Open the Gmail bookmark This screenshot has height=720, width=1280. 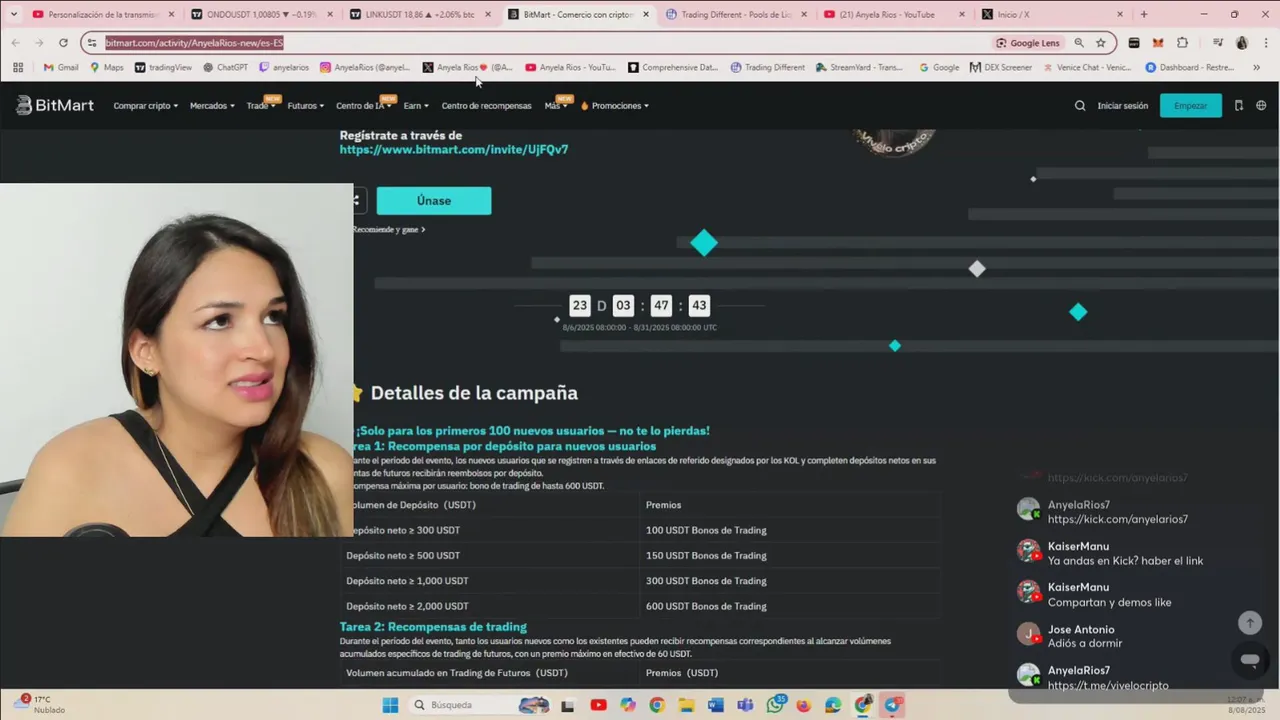pos(61,67)
